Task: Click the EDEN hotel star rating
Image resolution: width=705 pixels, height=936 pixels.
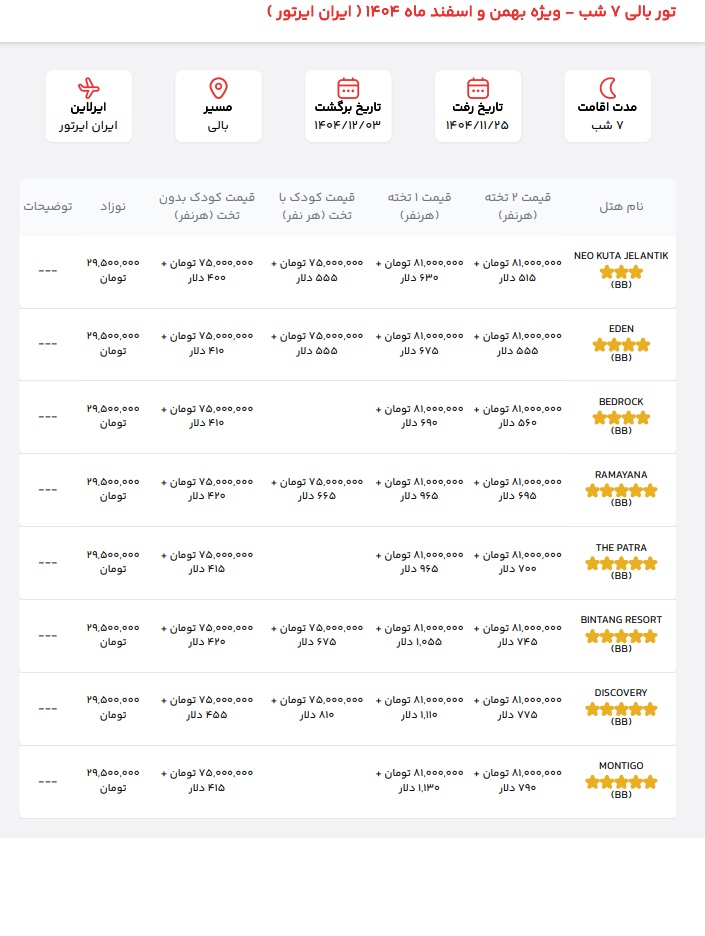Action: (x=621, y=345)
